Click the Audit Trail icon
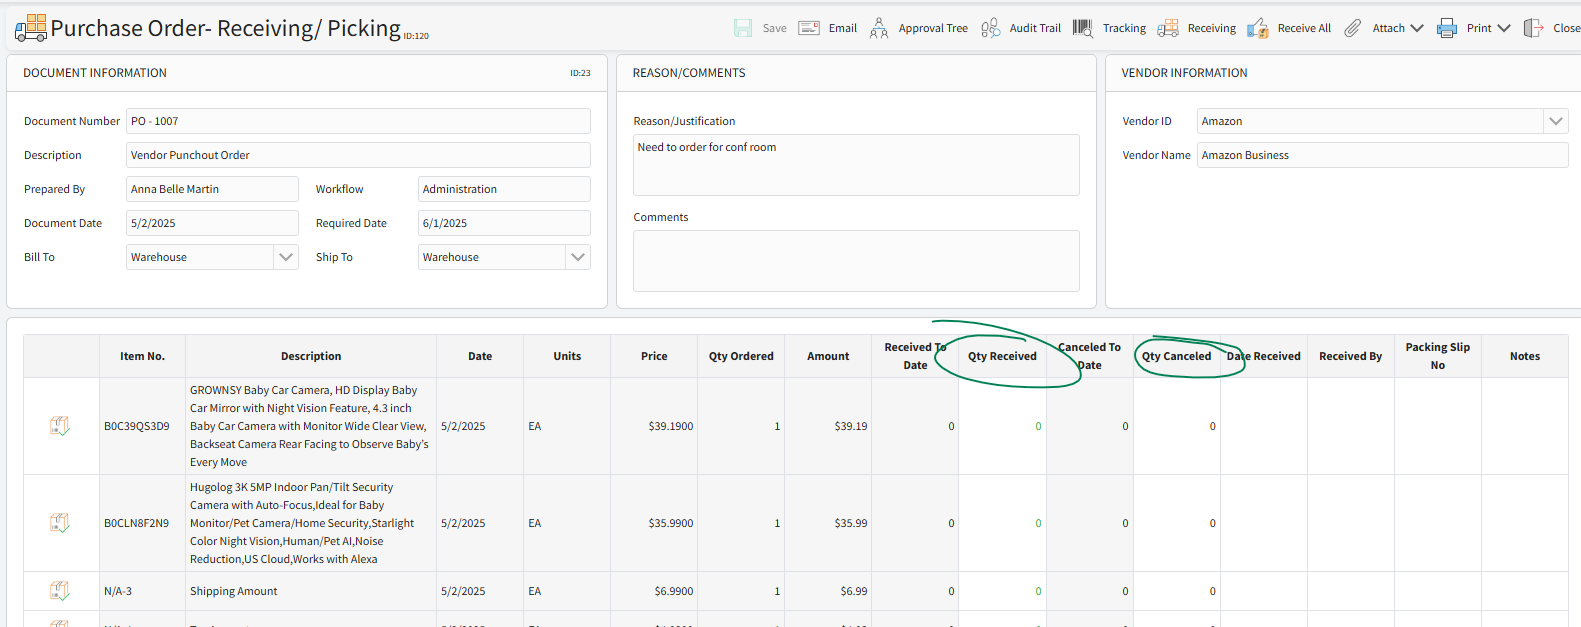1581x627 pixels. [x=990, y=28]
